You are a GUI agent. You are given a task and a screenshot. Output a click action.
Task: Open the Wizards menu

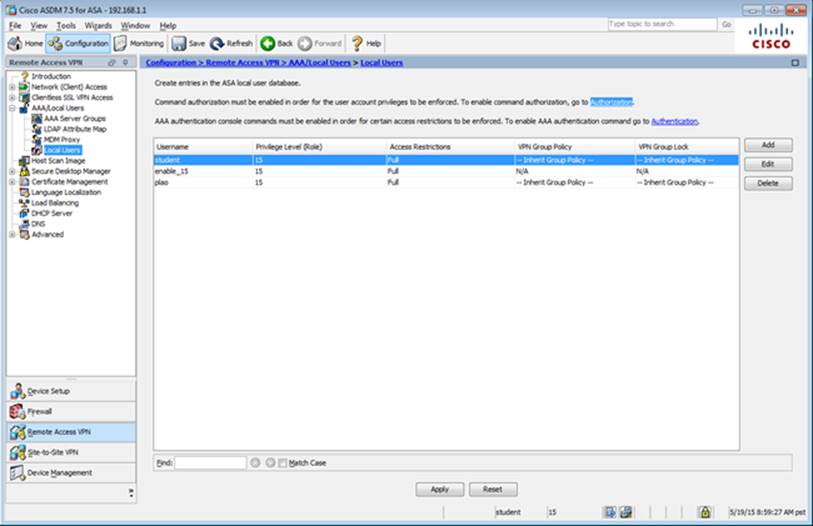tap(98, 25)
